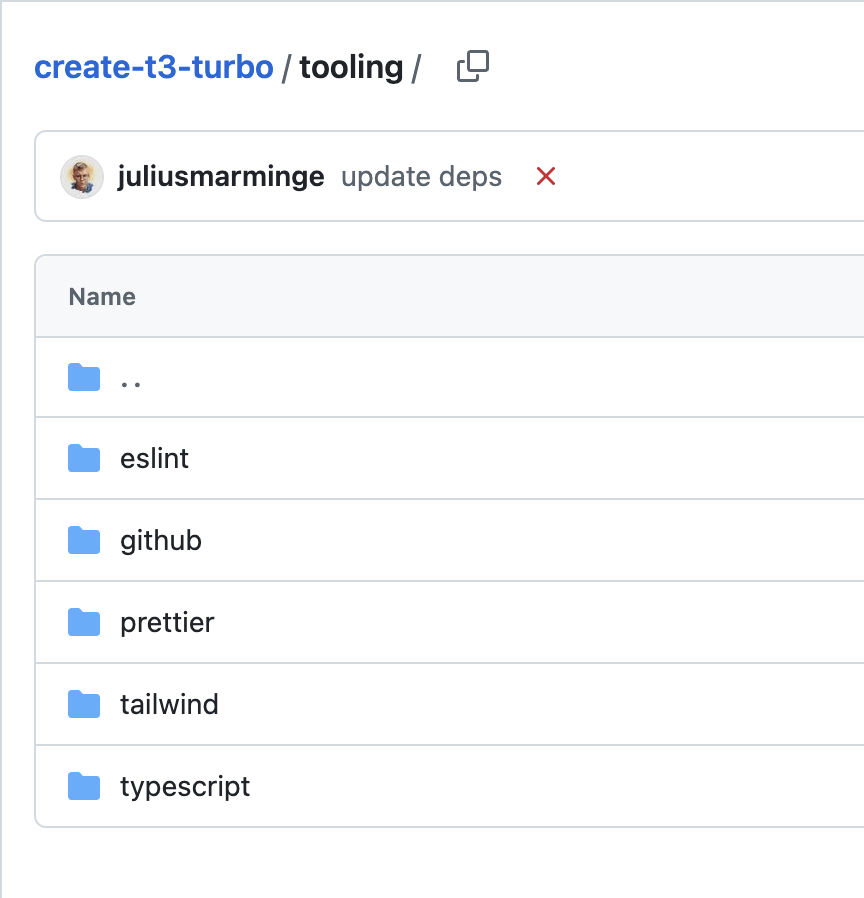Go up to parent directory ".."
Viewport: 864px width, 898px height.
click(x=131, y=384)
